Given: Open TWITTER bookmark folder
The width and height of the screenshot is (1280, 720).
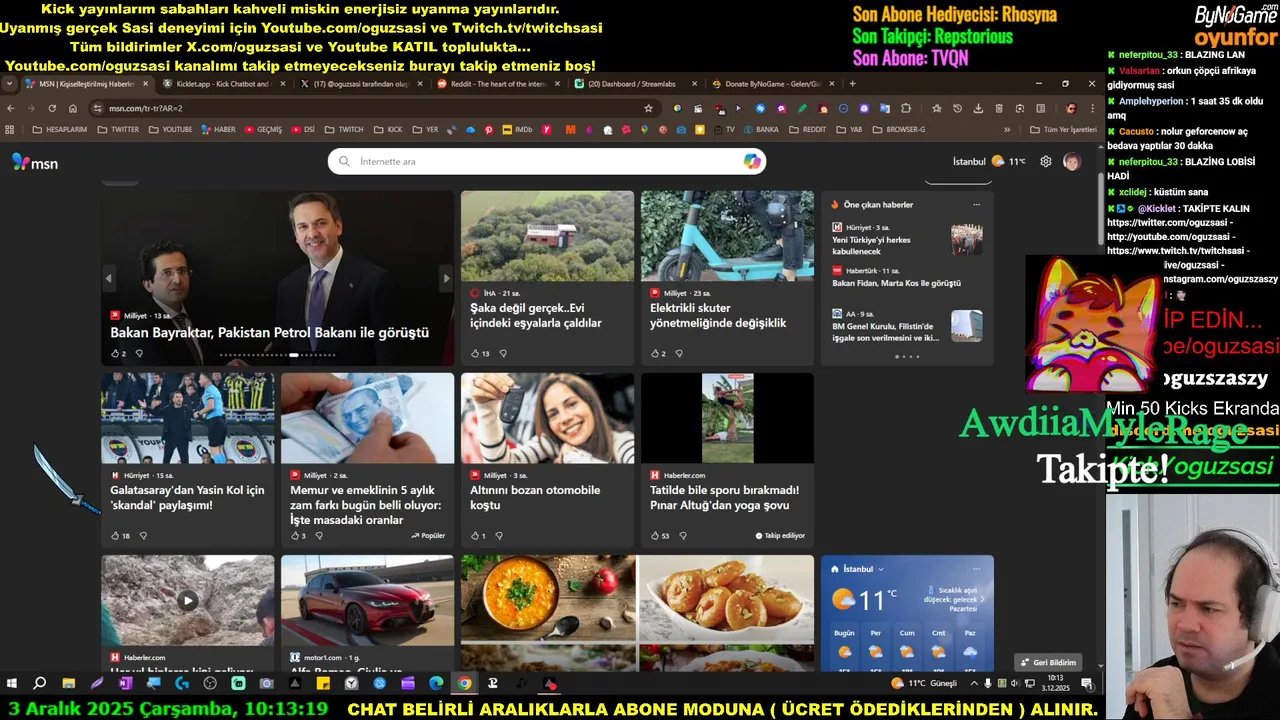Looking at the screenshot, I should tap(117, 129).
